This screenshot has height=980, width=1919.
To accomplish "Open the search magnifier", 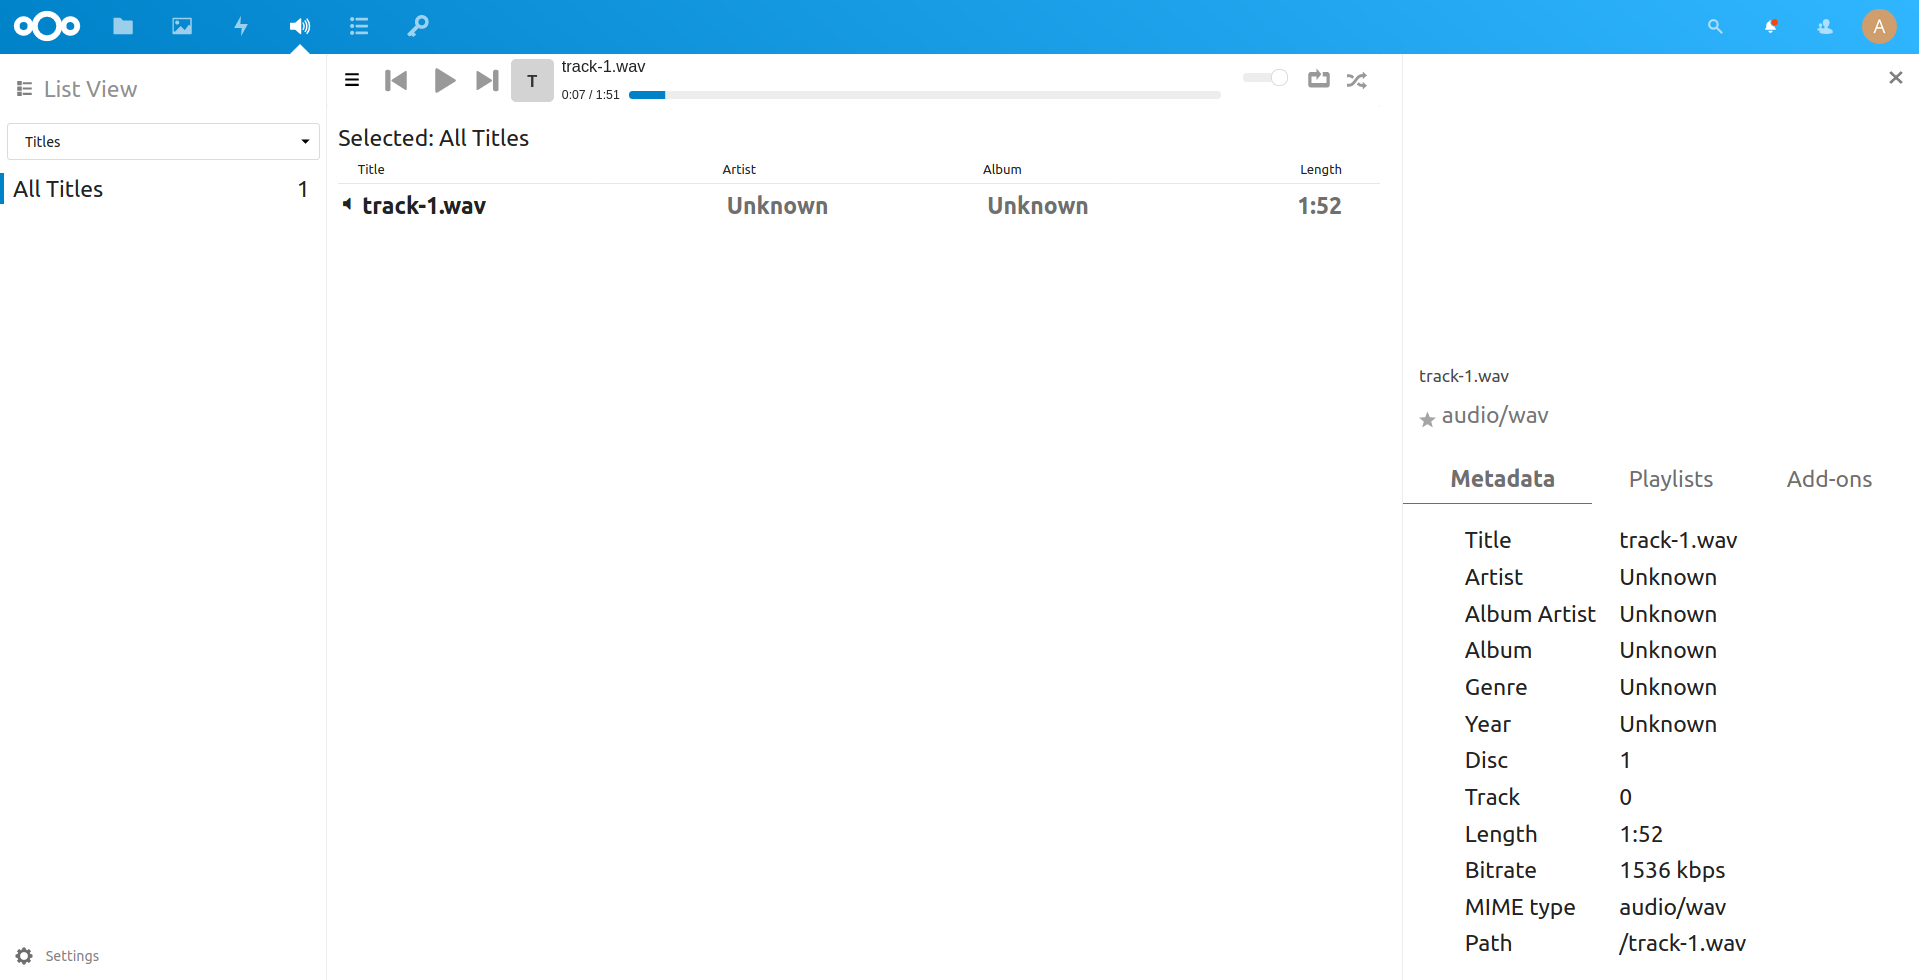I will pyautogui.click(x=1714, y=26).
